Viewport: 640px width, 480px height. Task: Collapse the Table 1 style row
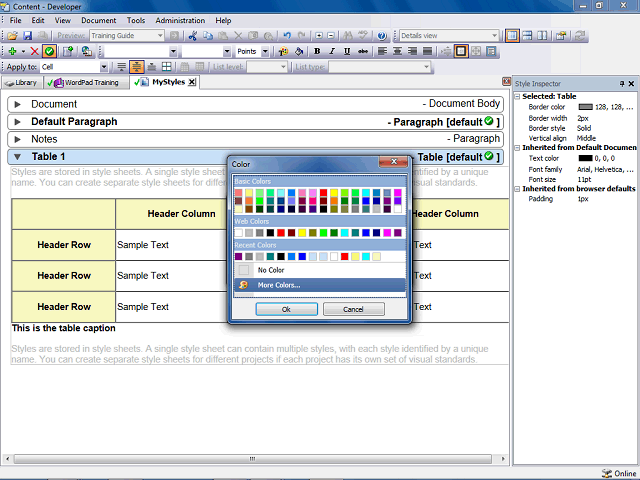click(x=18, y=157)
